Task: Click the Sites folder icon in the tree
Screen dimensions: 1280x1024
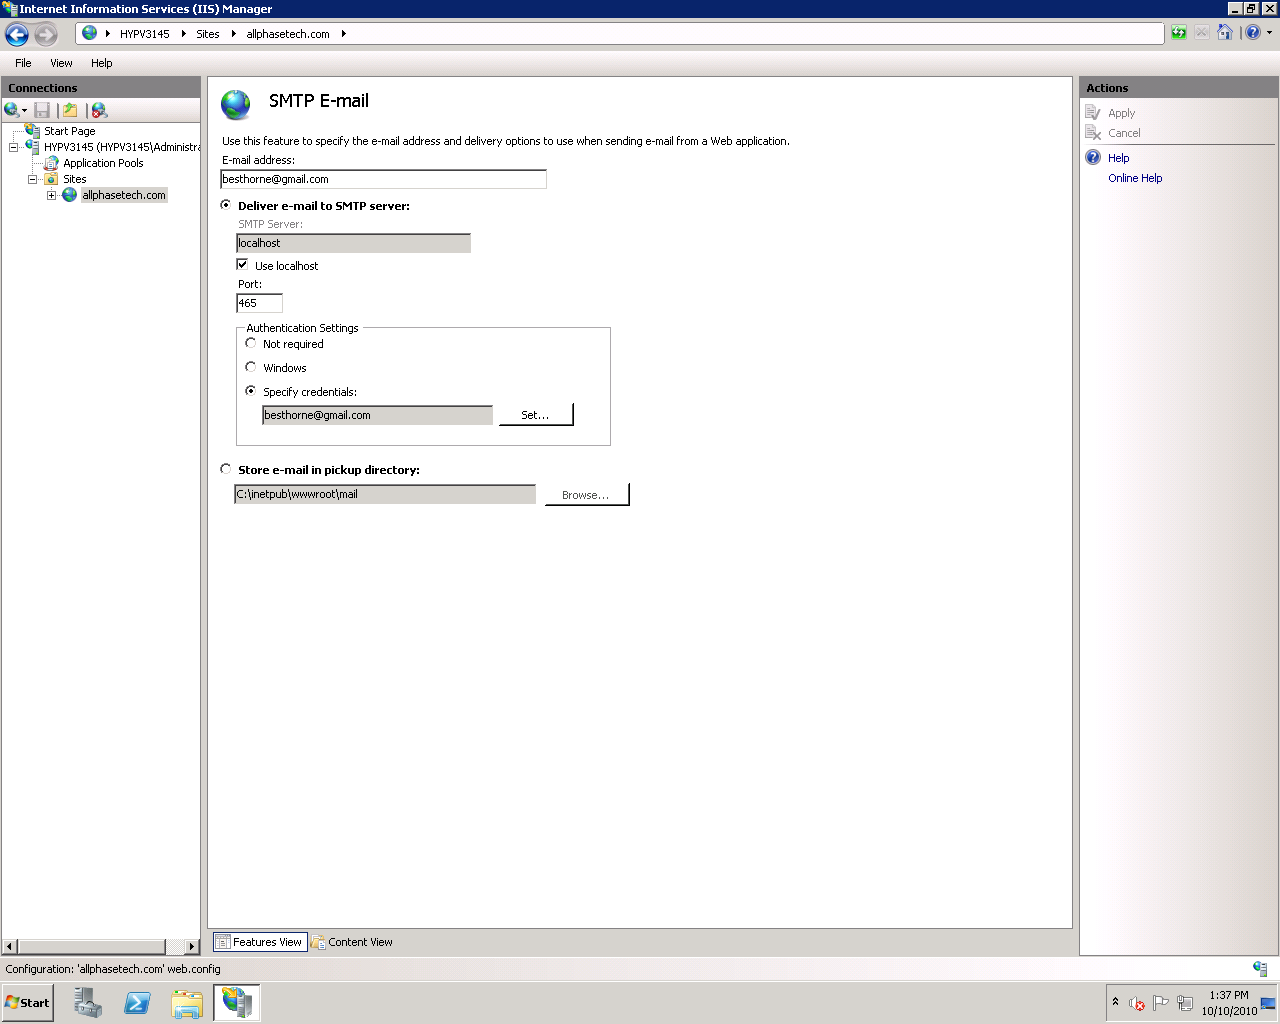Action: tap(51, 179)
